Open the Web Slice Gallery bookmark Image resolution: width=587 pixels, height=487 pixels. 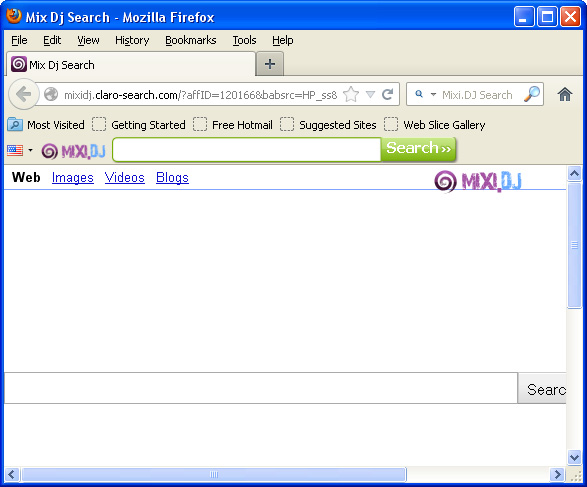pos(435,125)
